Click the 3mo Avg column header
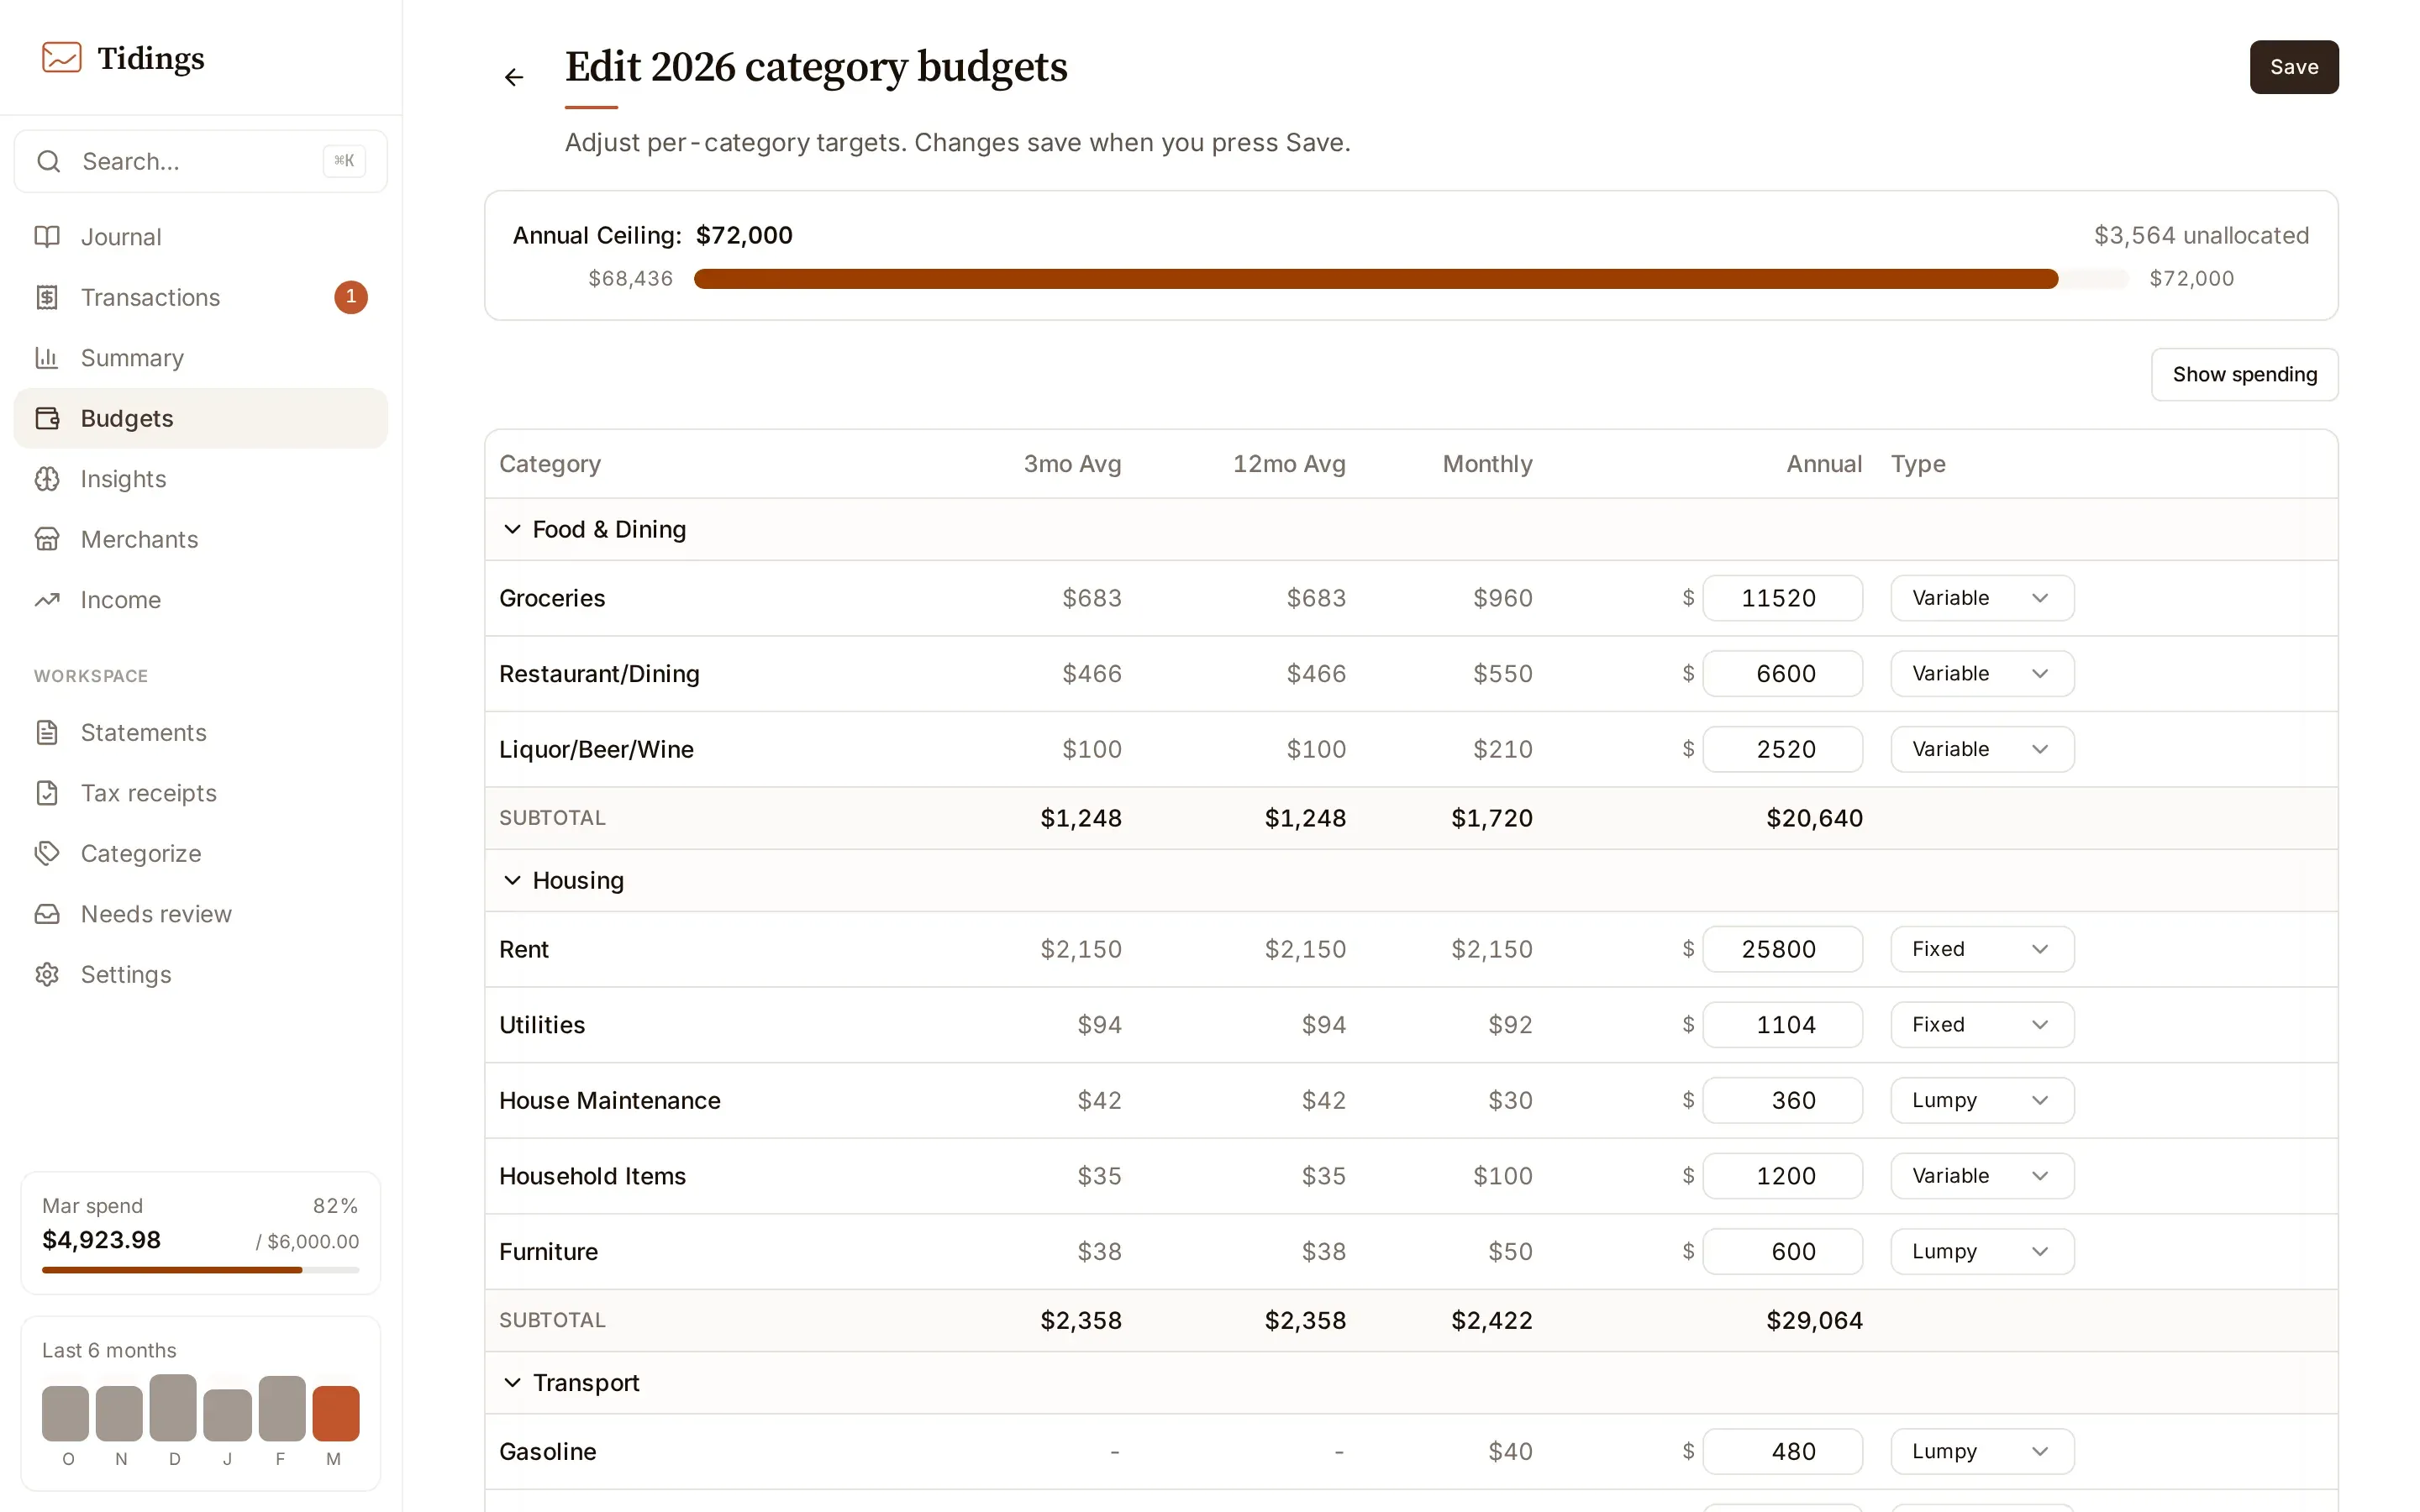2420x1512 pixels. 1072,464
